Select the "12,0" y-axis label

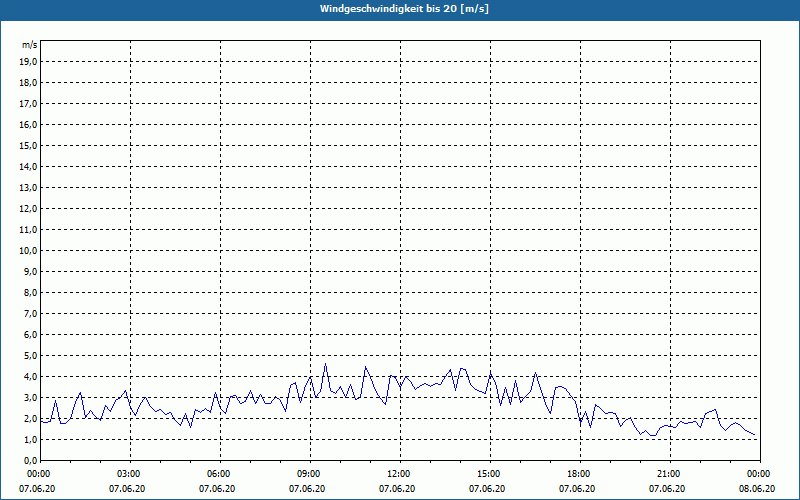[x=28, y=208]
